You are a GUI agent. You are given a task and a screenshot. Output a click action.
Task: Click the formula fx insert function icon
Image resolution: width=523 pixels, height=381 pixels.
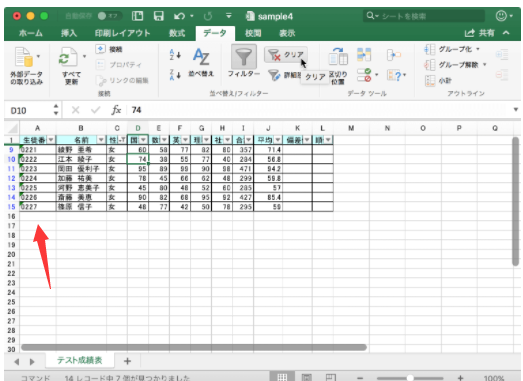coord(116,110)
